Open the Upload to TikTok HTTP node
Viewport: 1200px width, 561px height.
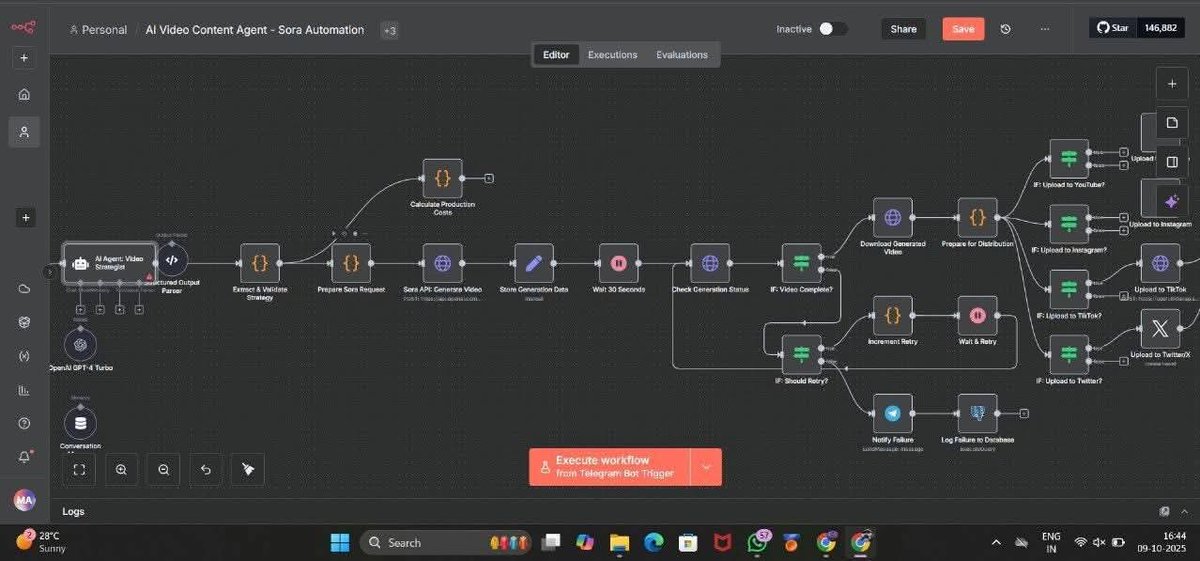[x=1160, y=263]
